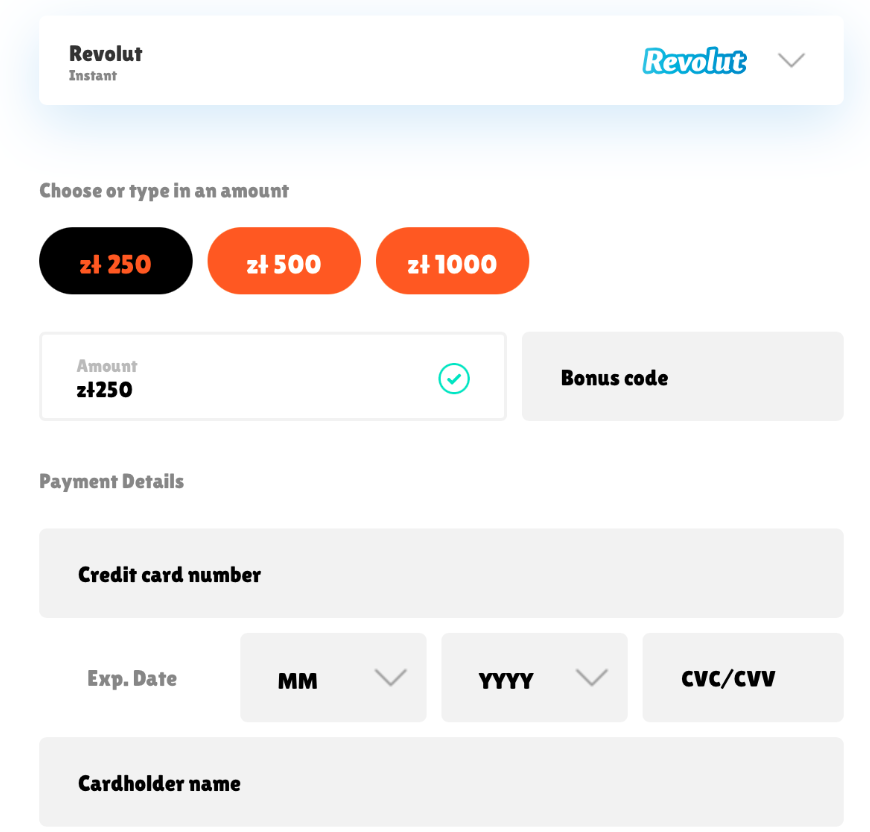Click the Revolut logo icon
Viewport: 870px width, 832px height.
pos(694,60)
